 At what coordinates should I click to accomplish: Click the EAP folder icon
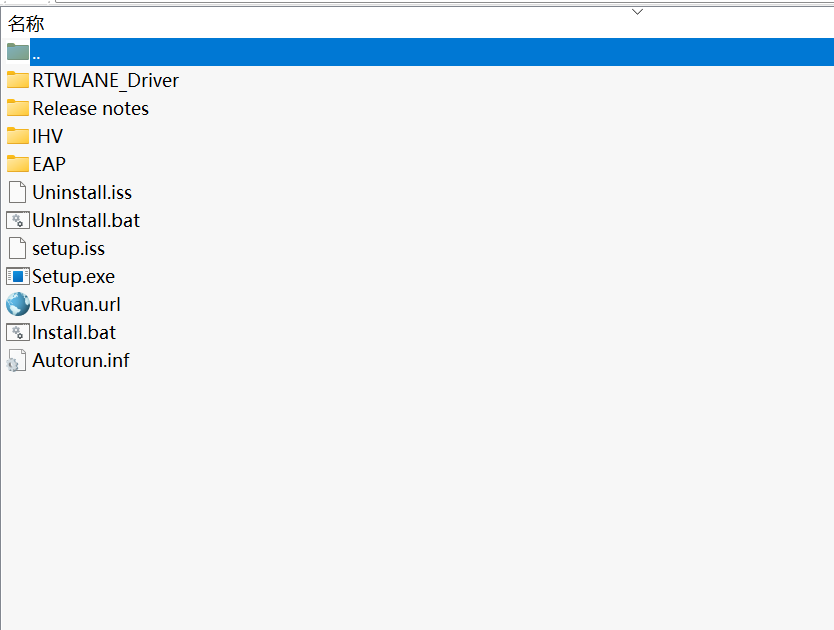(x=16, y=164)
